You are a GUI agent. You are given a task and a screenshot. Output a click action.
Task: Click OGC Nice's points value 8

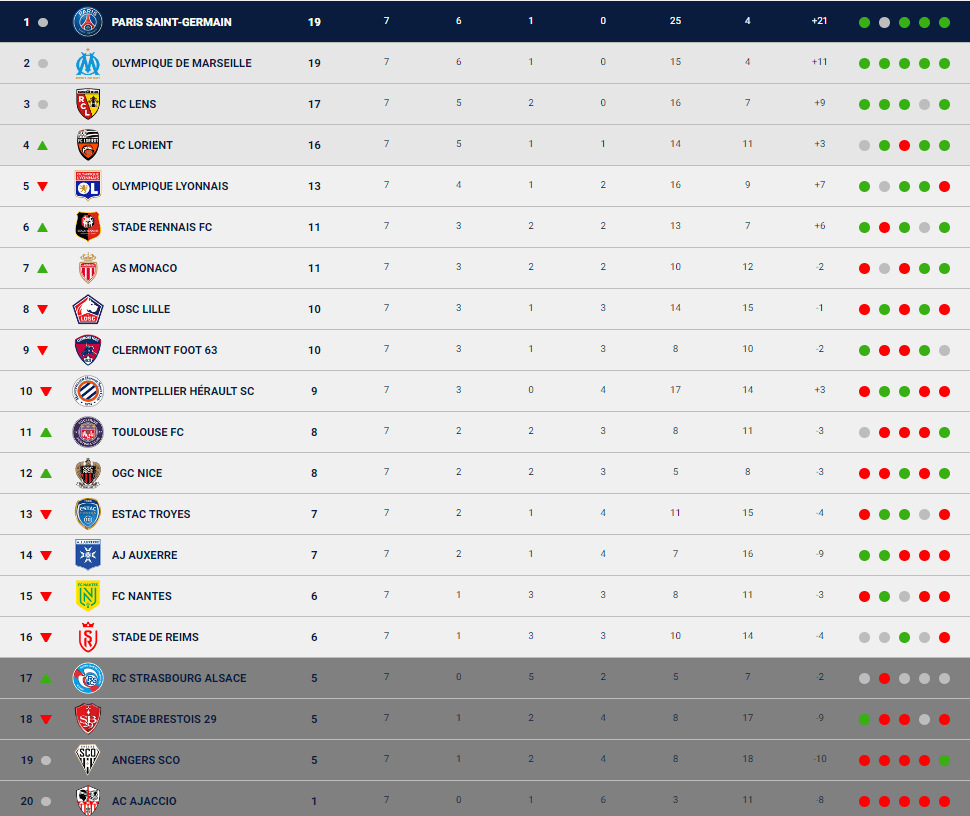pos(314,473)
